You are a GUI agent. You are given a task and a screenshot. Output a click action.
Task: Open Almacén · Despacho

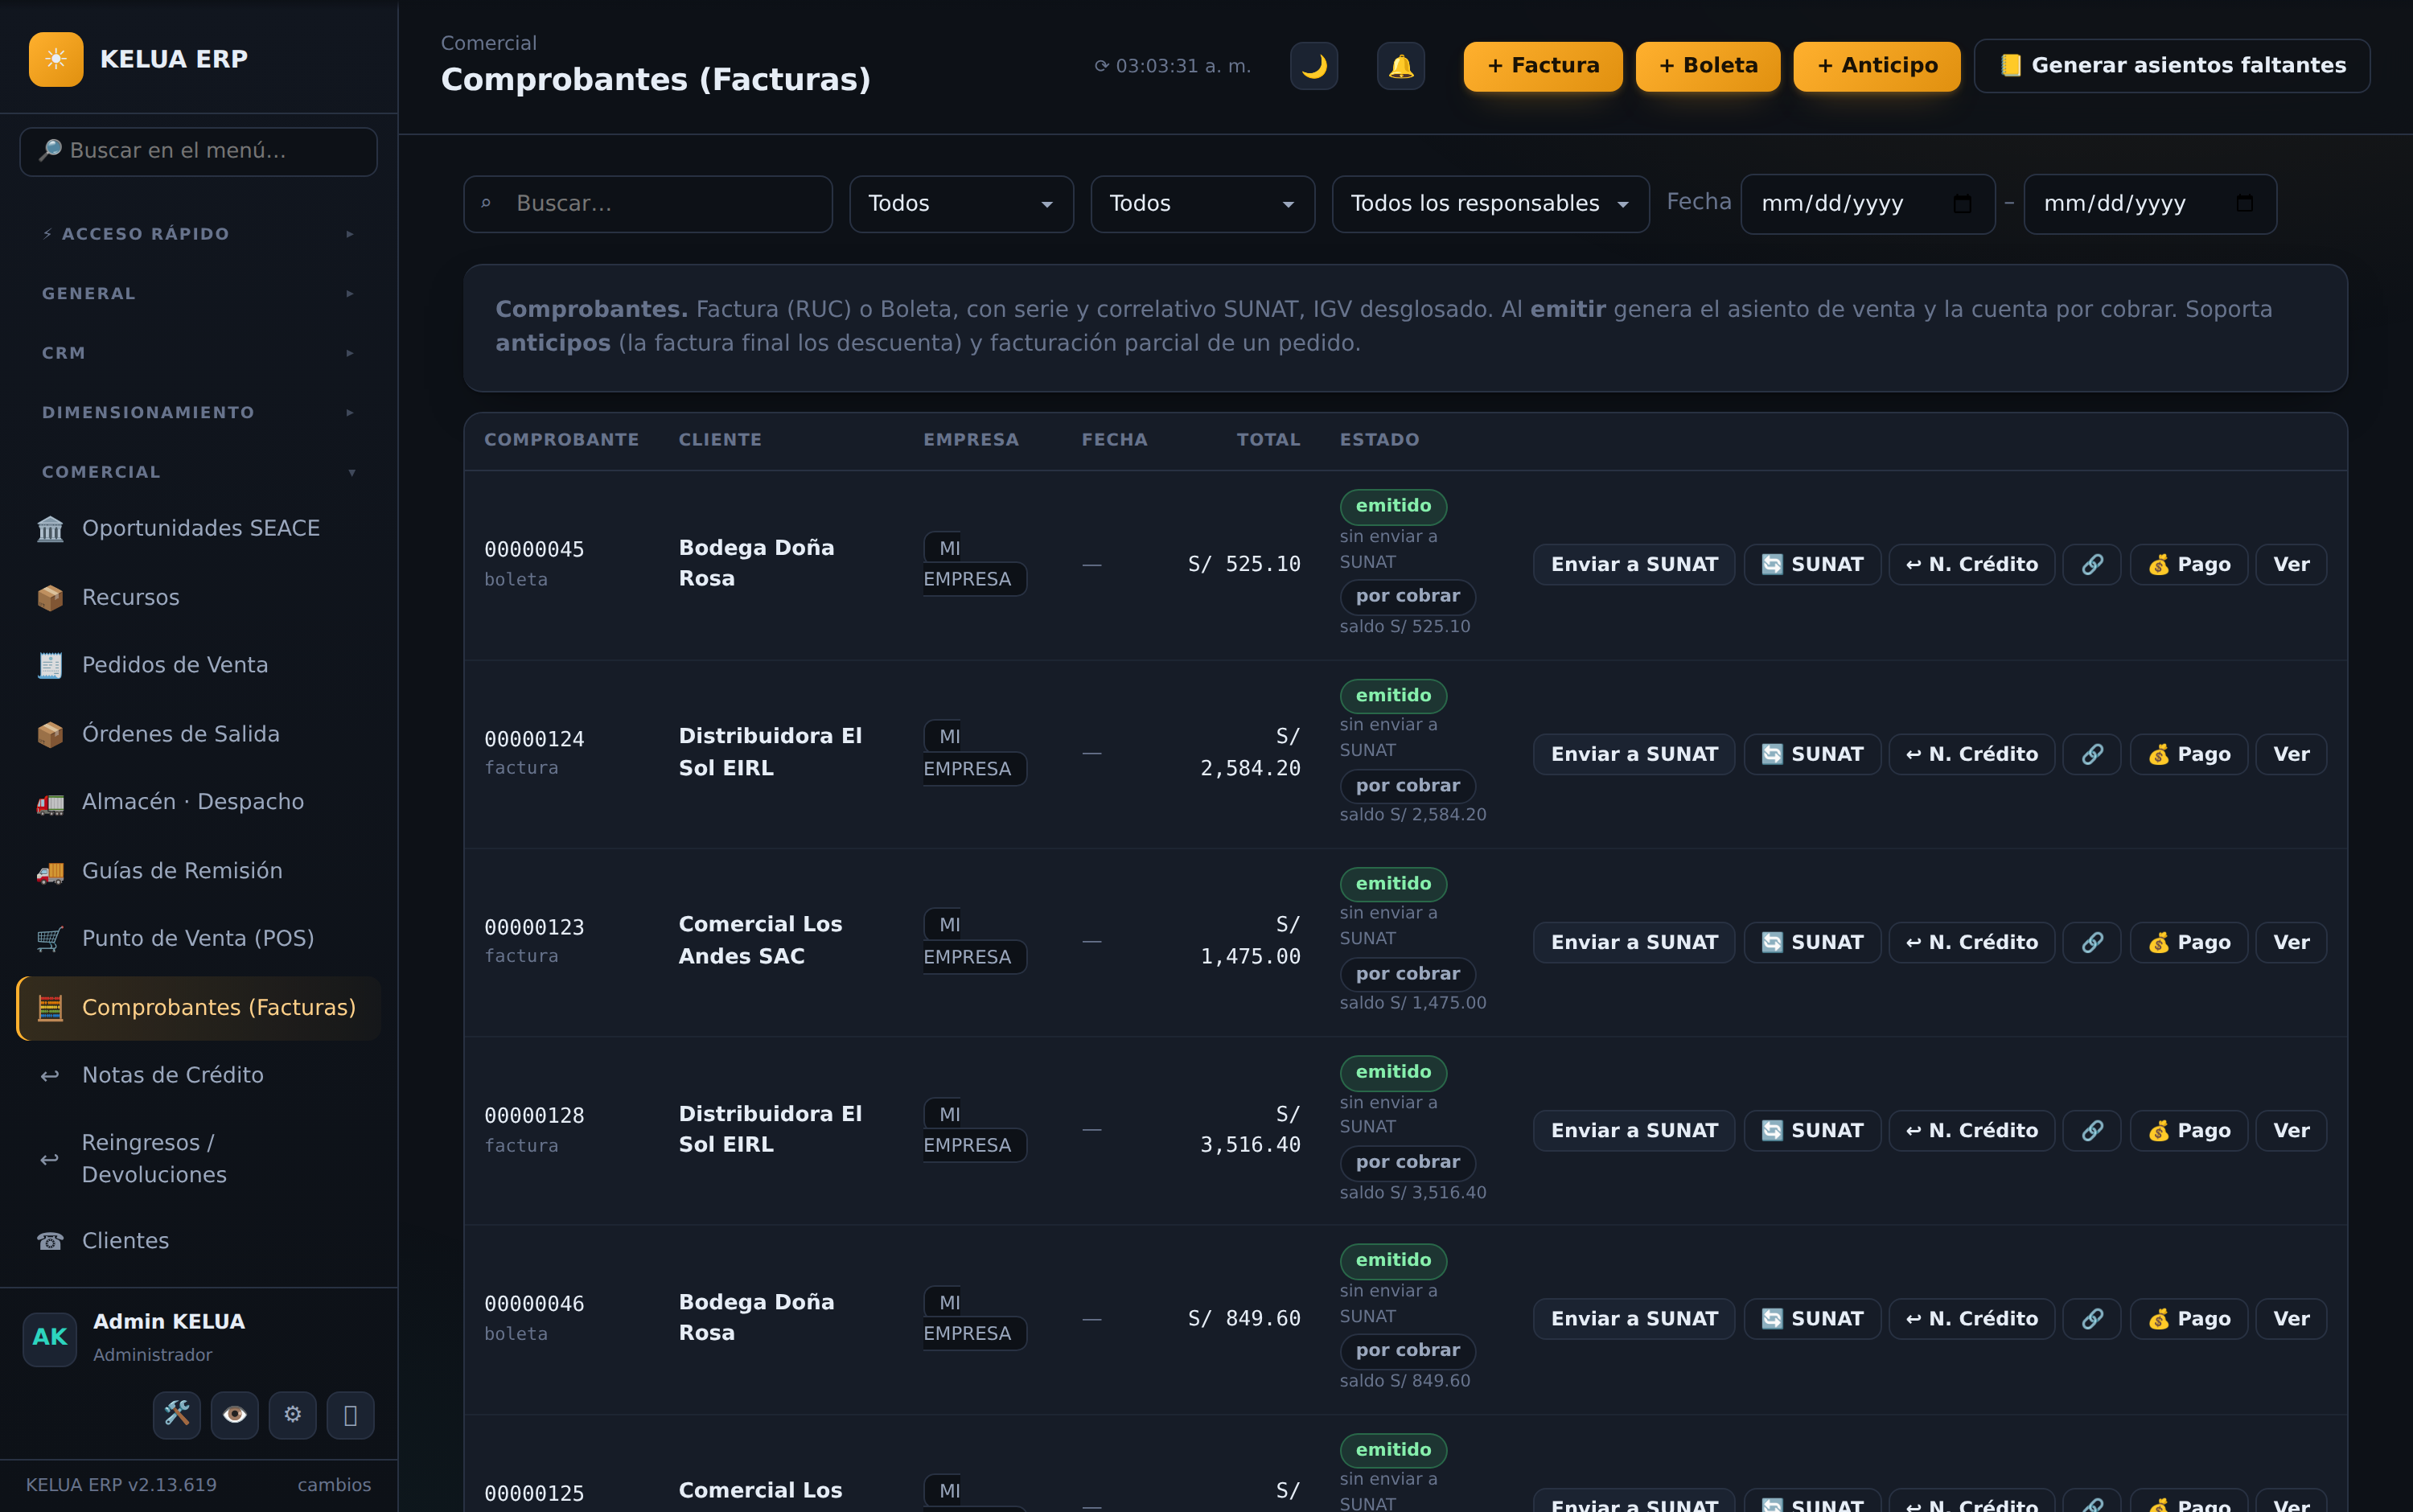(x=198, y=802)
